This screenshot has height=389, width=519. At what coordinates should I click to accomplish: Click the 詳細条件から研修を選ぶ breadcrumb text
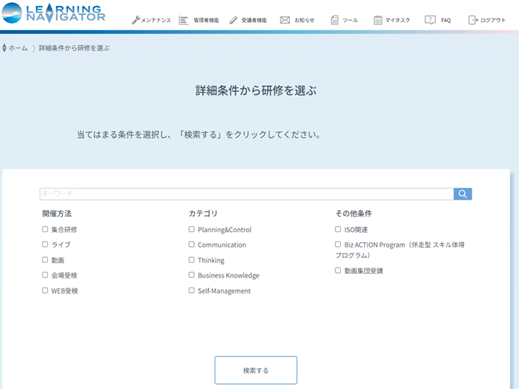point(74,48)
